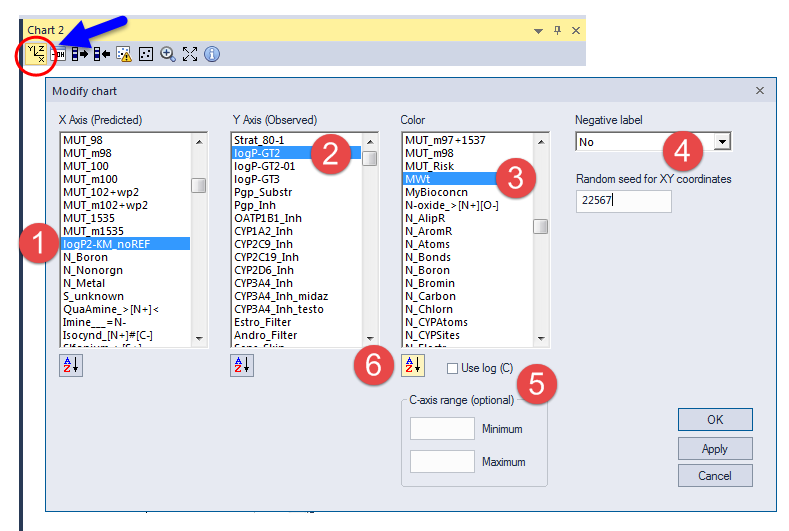Screen dimensions: 789x531
Task: Click the Apply button
Action: tap(715, 448)
